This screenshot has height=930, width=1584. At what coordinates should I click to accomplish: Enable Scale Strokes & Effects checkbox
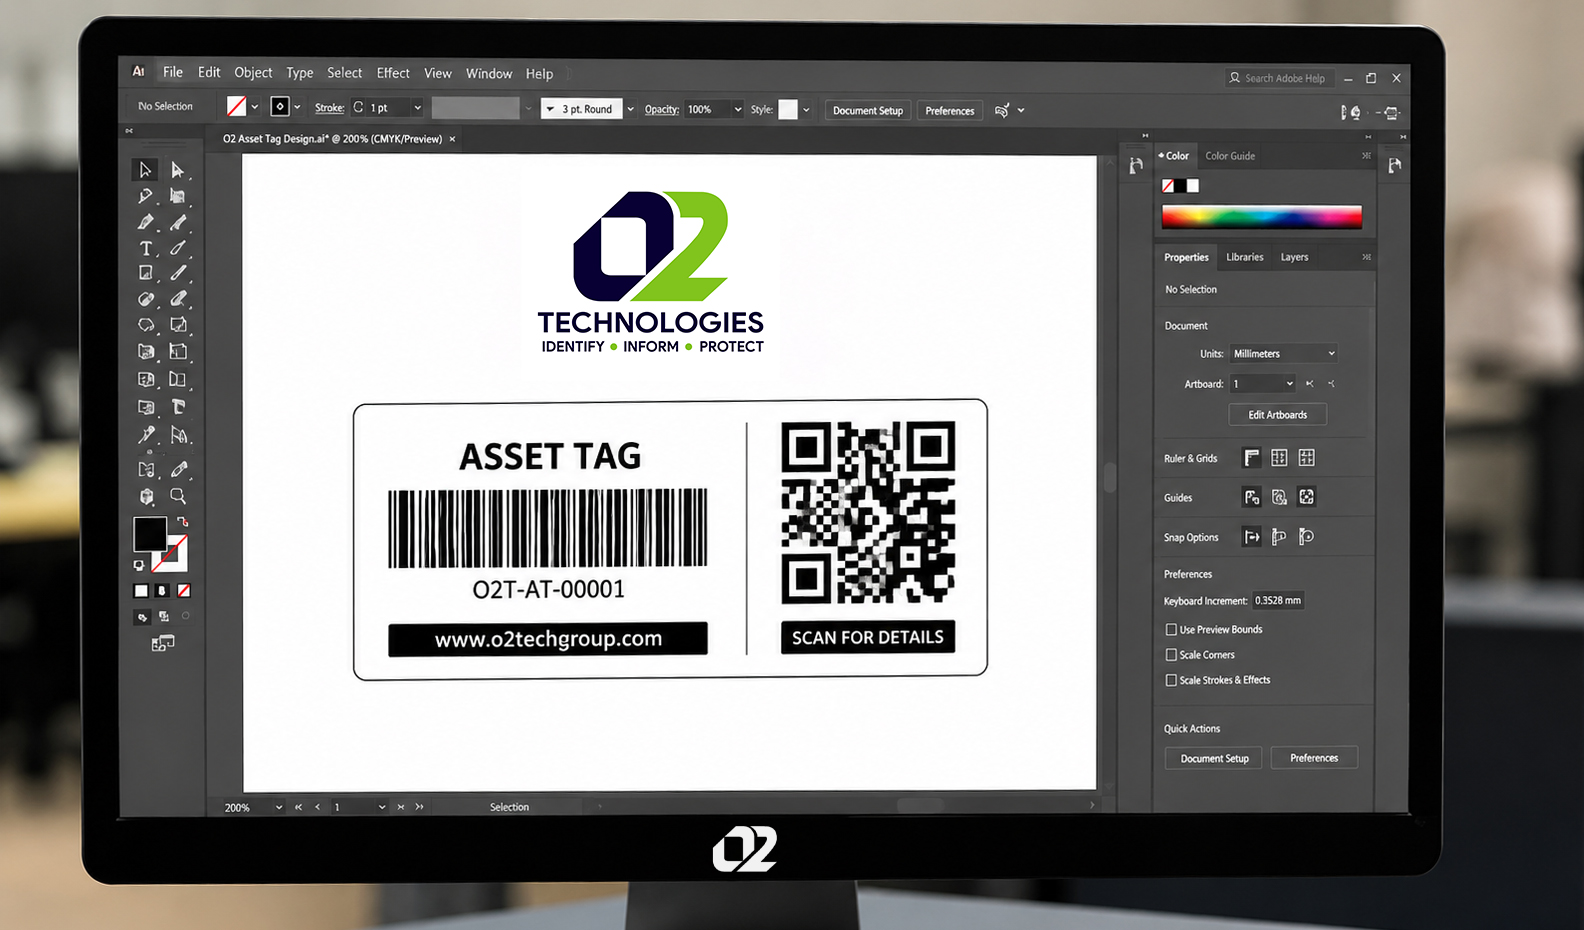click(x=1171, y=680)
